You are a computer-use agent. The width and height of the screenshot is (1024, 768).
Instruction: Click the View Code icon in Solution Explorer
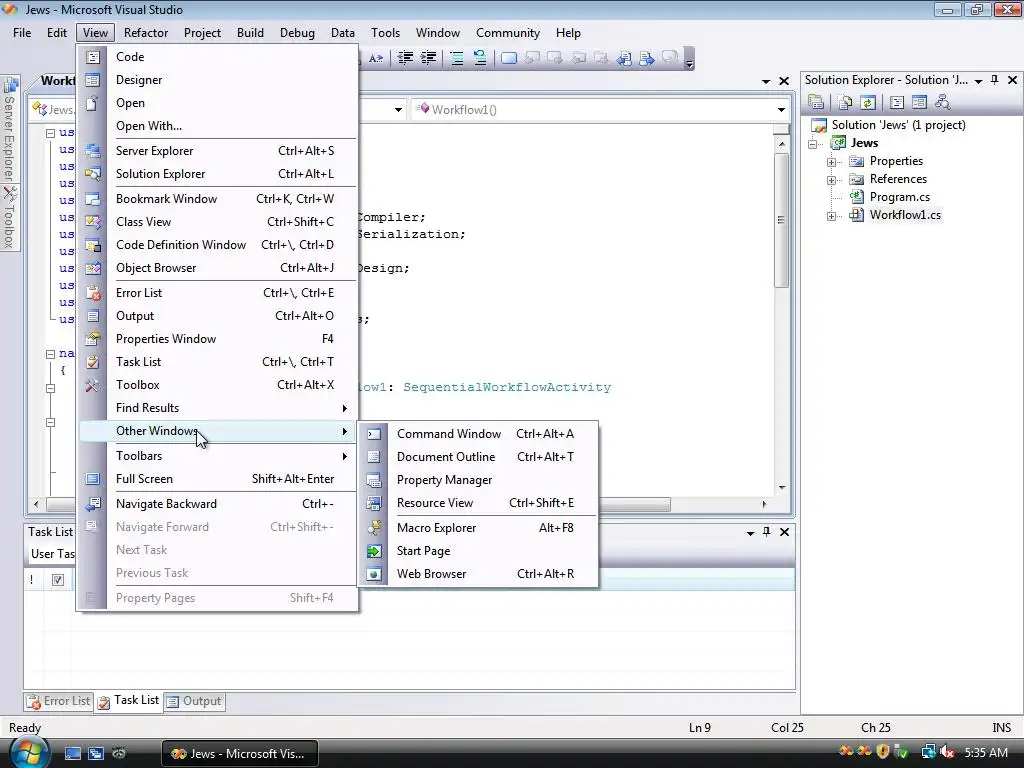(x=897, y=102)
